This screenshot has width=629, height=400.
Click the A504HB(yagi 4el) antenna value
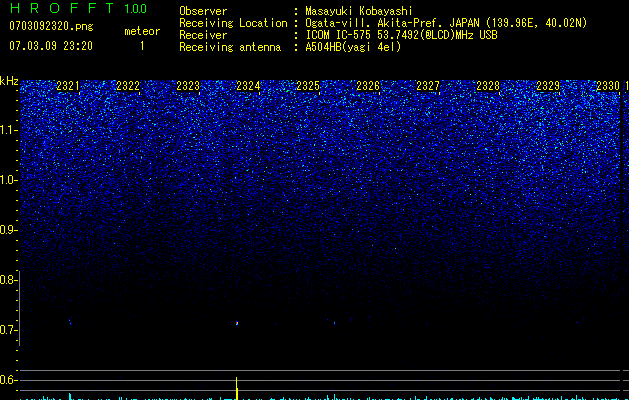pos(353,47)
